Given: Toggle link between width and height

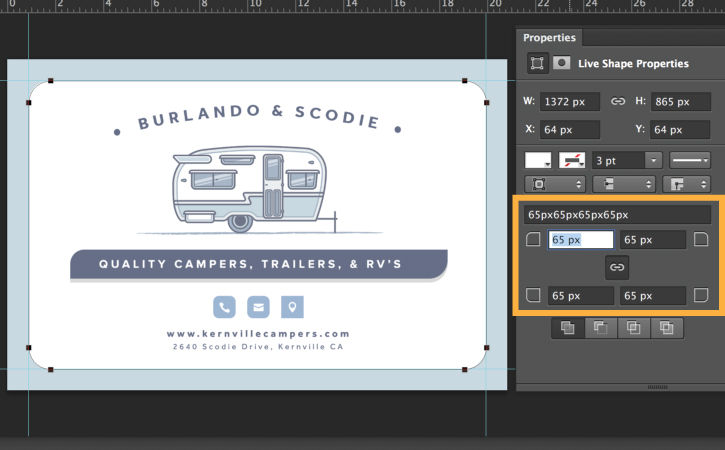Looking at the screenshot, I should [x=618, y=101].
